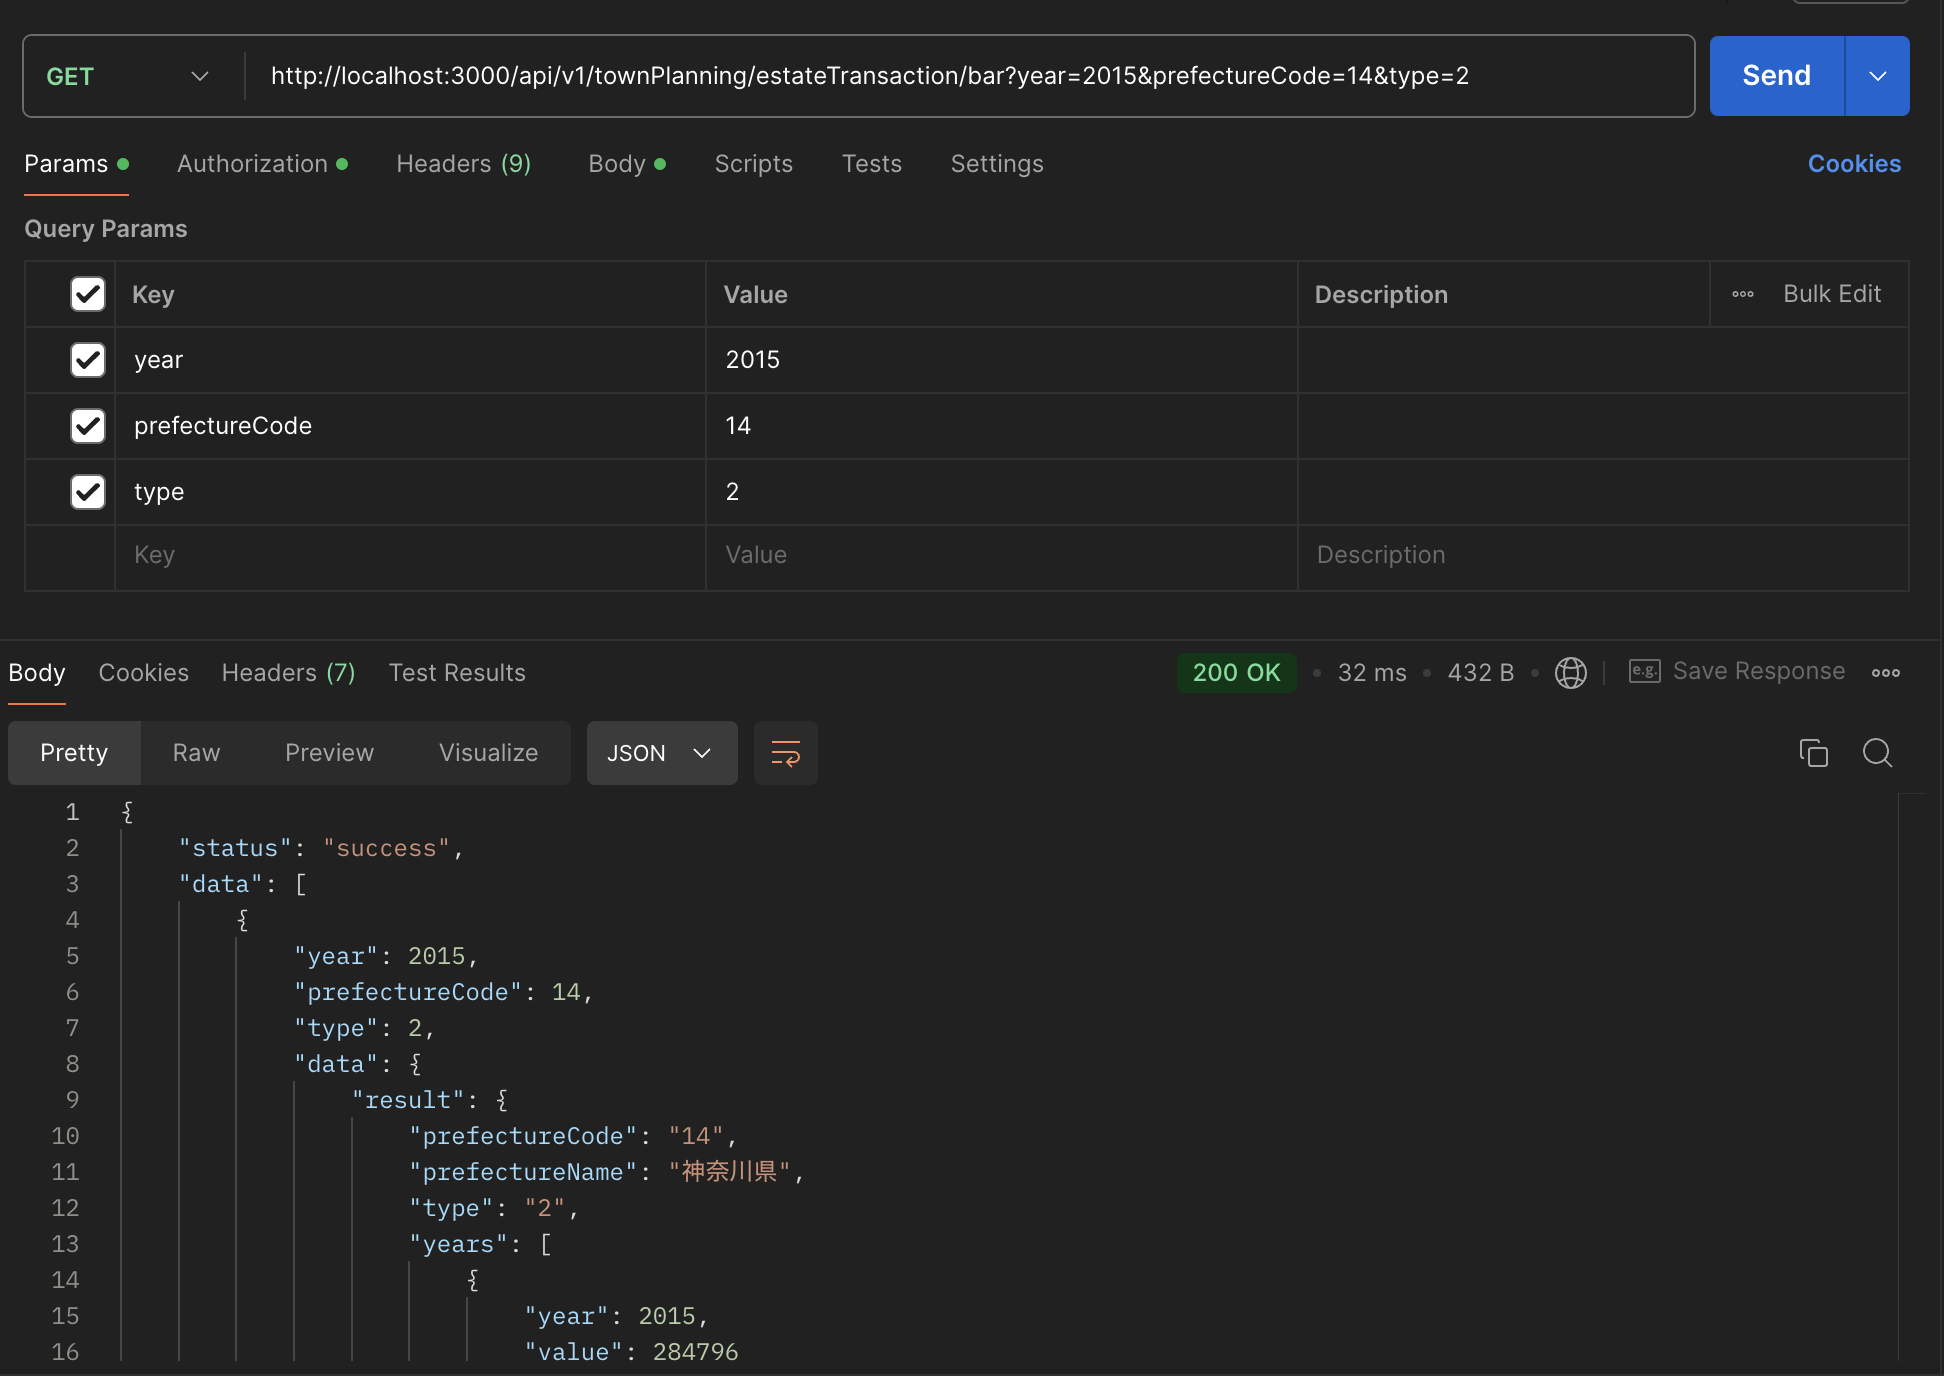Switch to Visualize view
Screen dimensions: 1944x1376
(x=488, y=753)
